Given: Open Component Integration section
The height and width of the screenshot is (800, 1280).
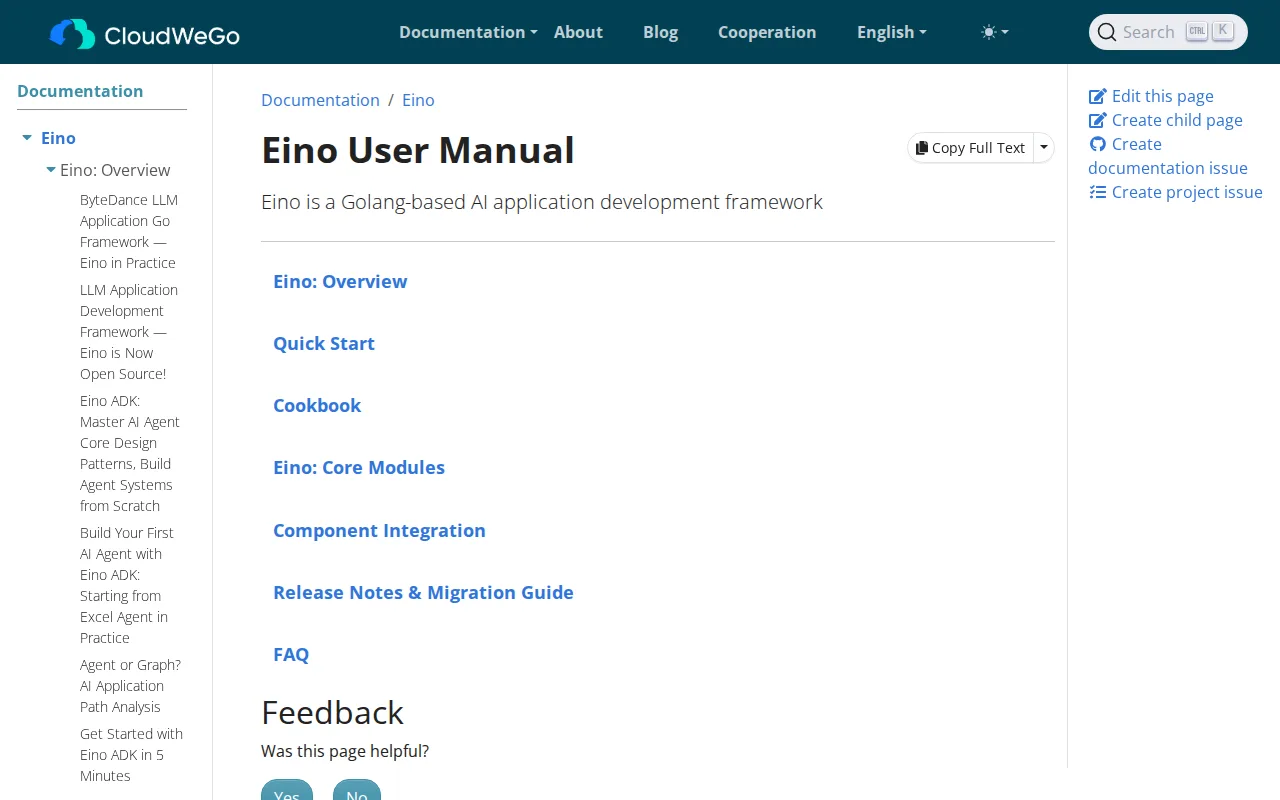Looking at the screenshot, I should tap(379, 531).
